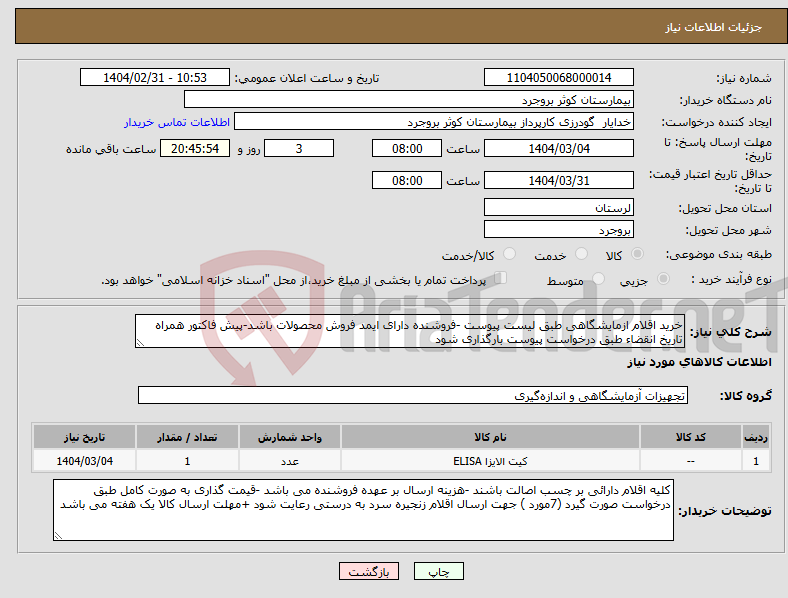Viewport: 788px width, 598px height.
Task: Click the توضیحات خریدار notes text area
Action: click(x=363, y=510)
